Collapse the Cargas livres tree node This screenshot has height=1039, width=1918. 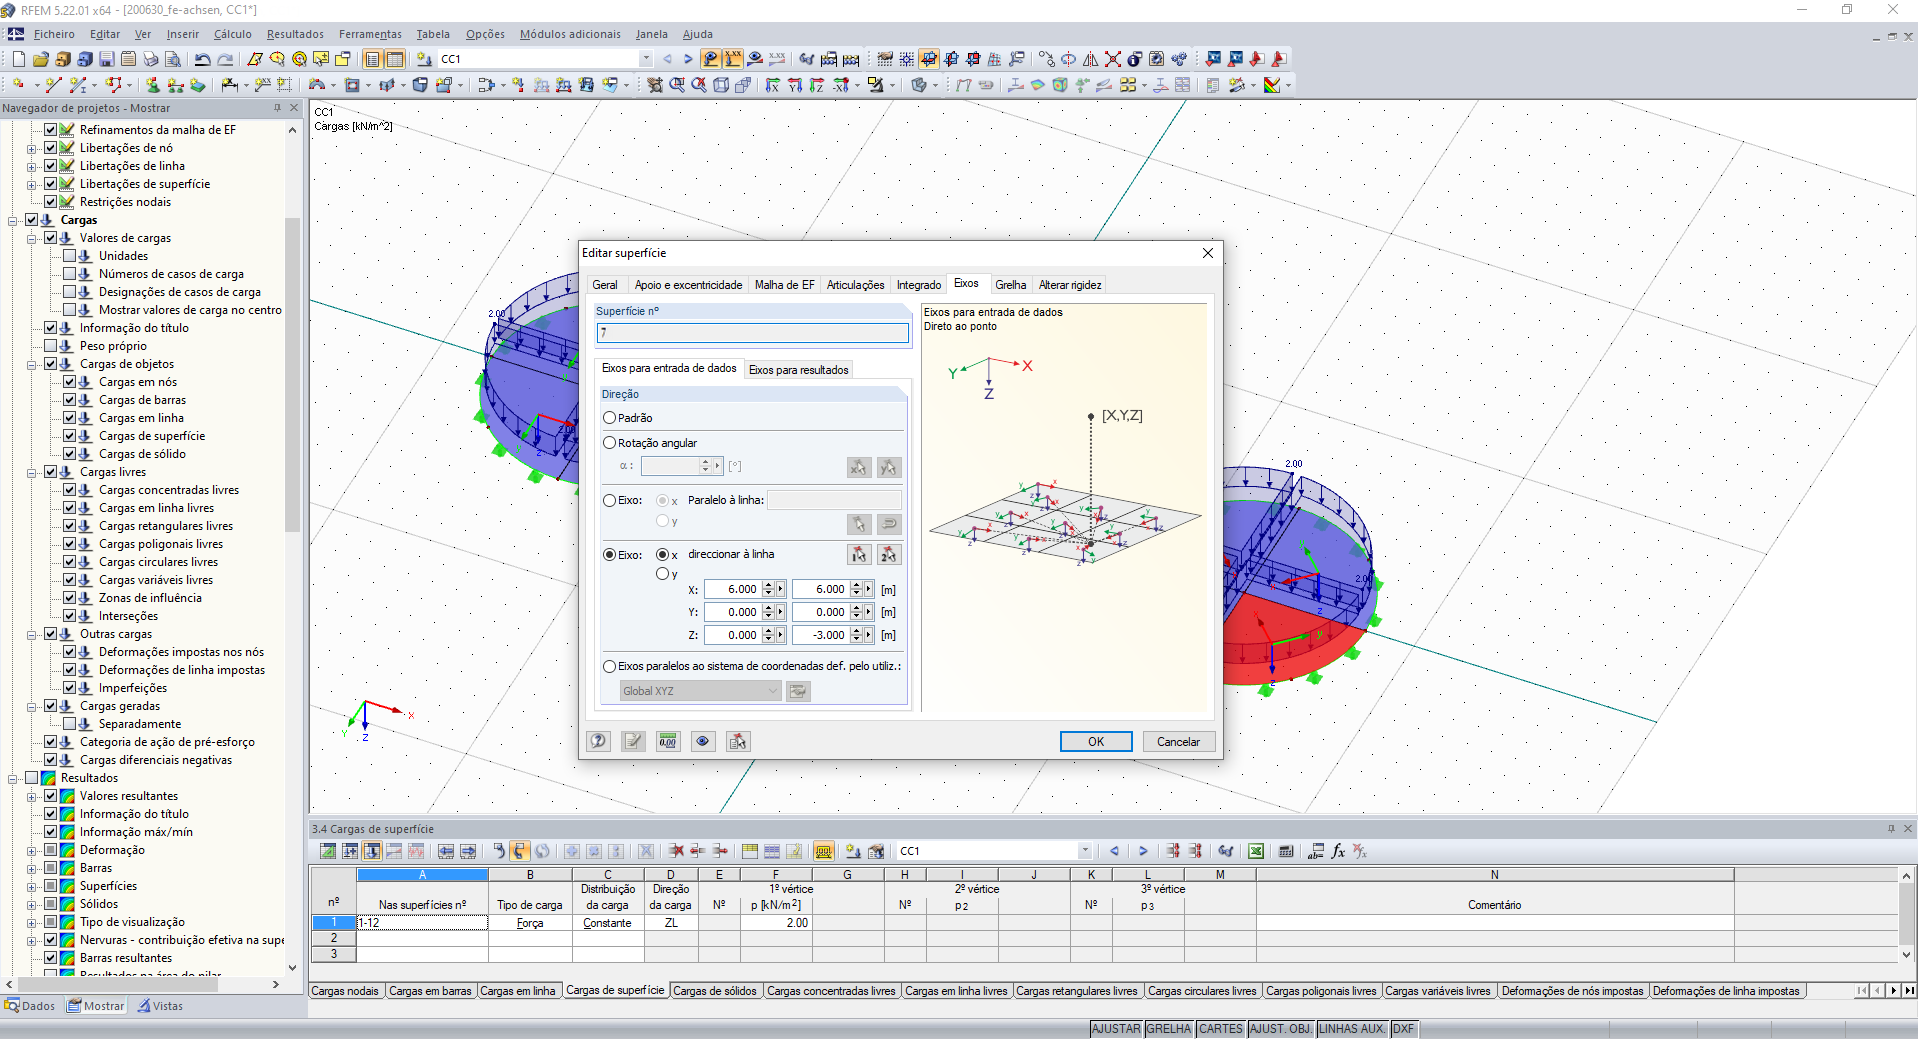(x=31, y=472)
